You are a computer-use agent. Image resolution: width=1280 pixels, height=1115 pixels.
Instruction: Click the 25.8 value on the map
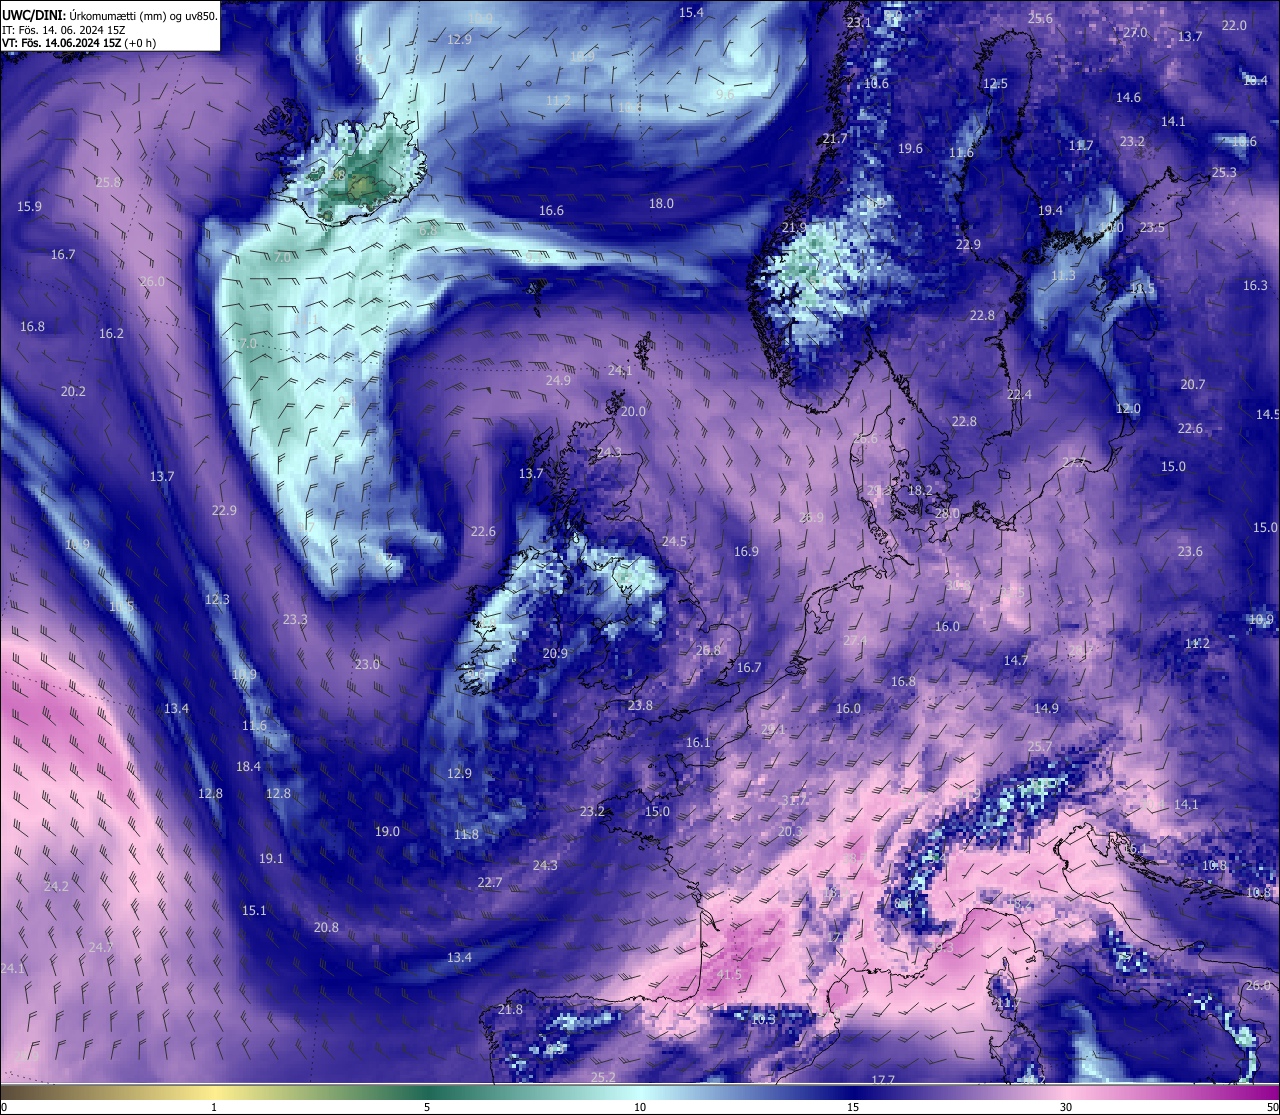[108, 182]
